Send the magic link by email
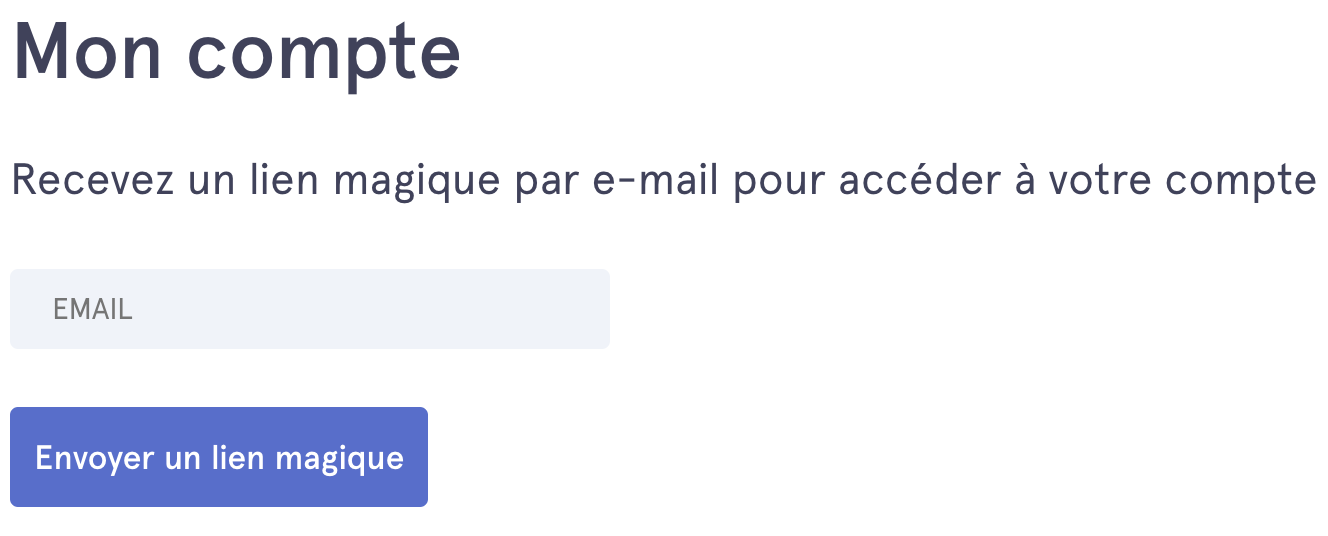1328x536 pixels. pyautogui.click(x=219, y=457)
